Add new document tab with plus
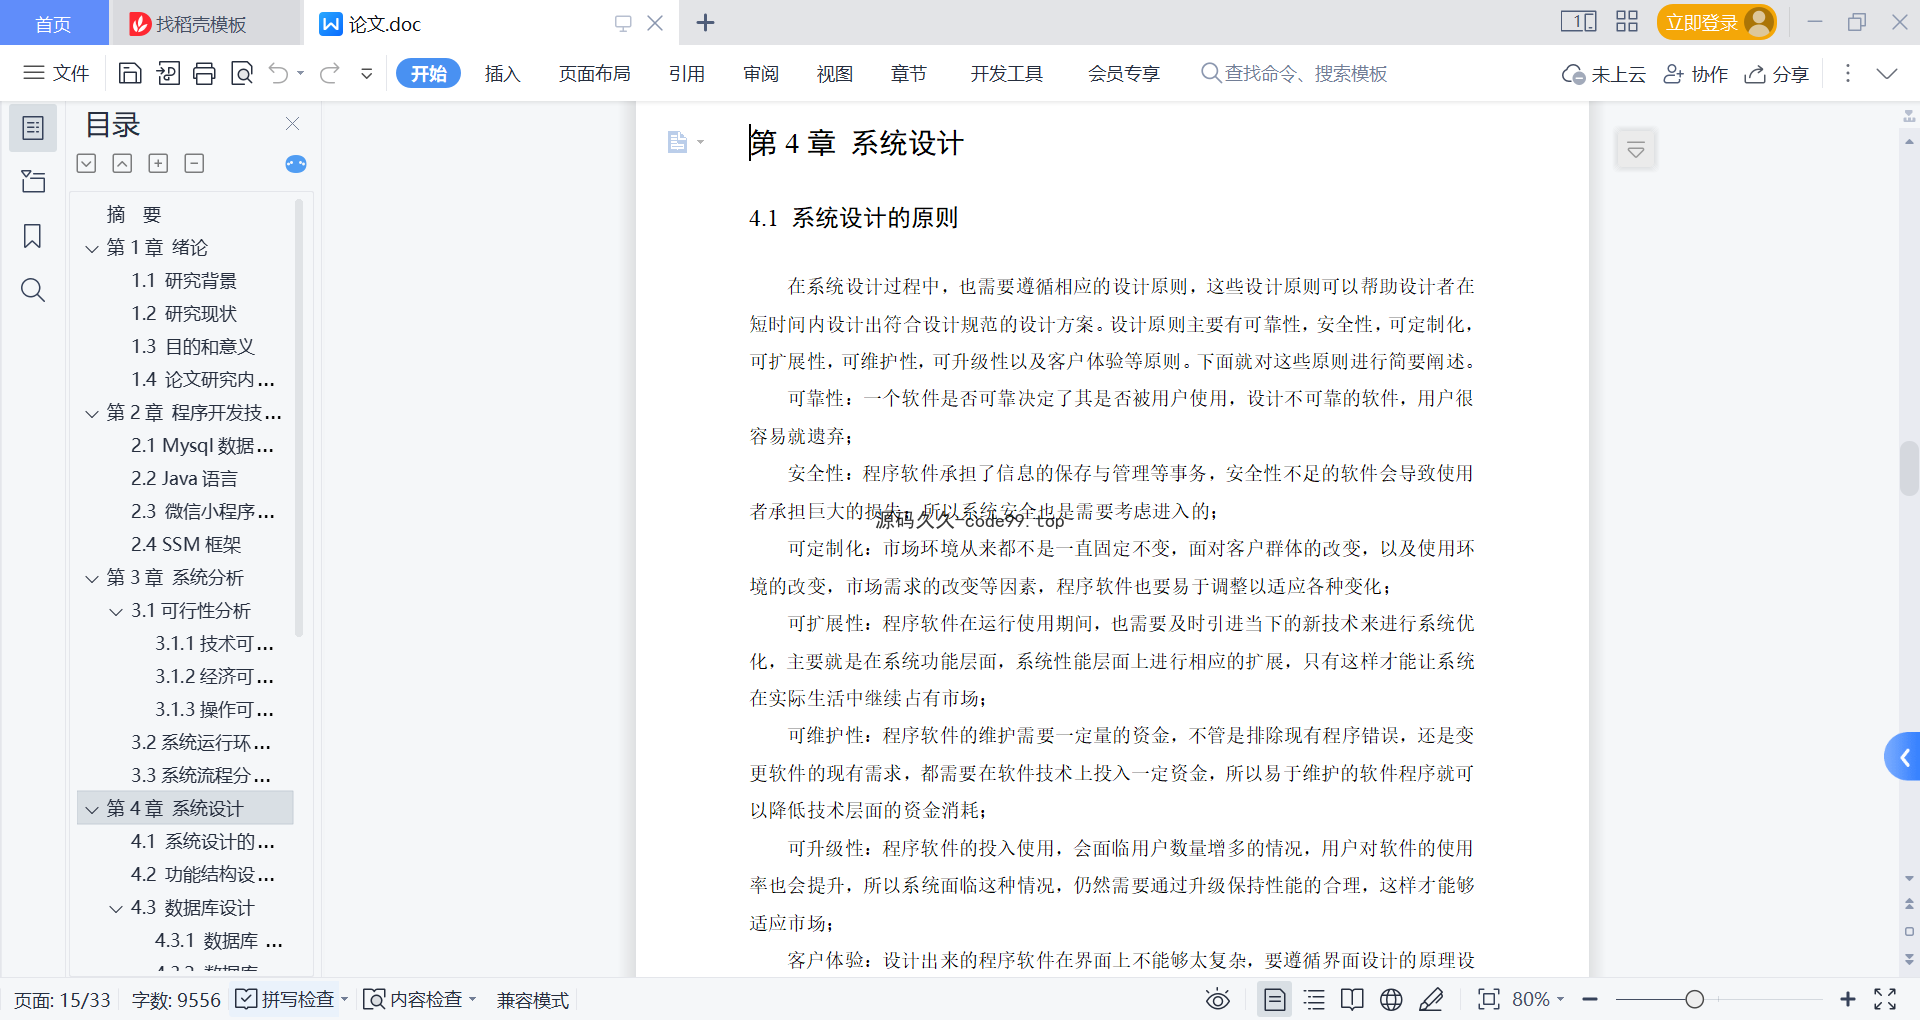1920x1020 pixels. [x=705, y=22]
